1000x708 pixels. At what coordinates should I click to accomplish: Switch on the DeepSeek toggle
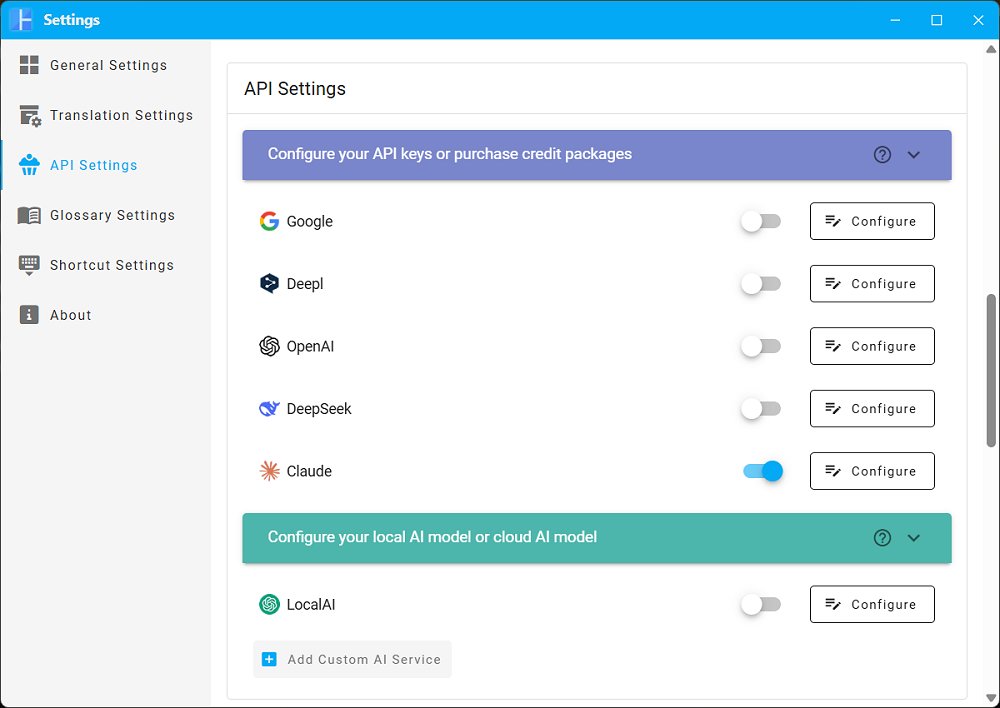(761, 409)
